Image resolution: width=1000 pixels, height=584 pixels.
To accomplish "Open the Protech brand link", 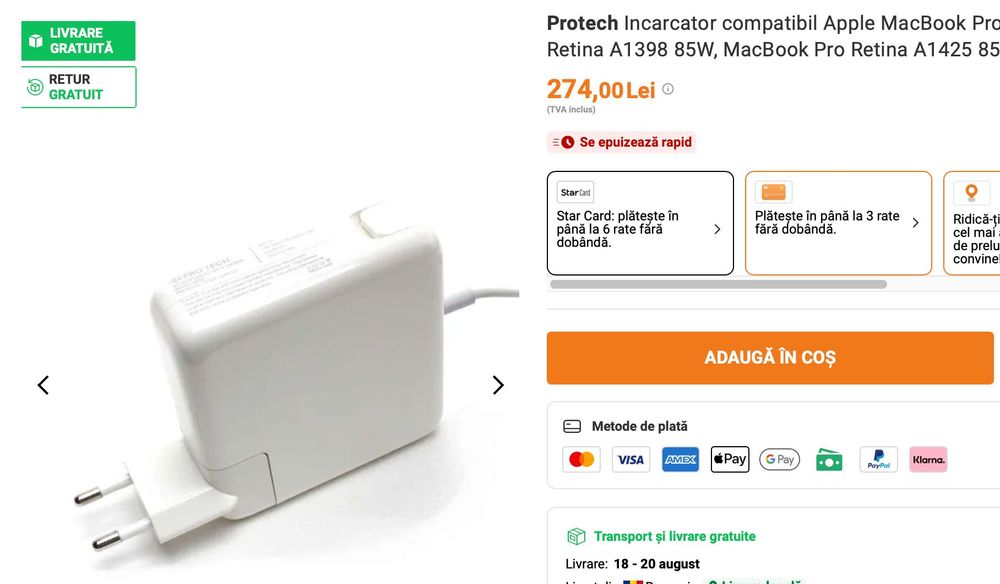I will click(x=582, y=23).
